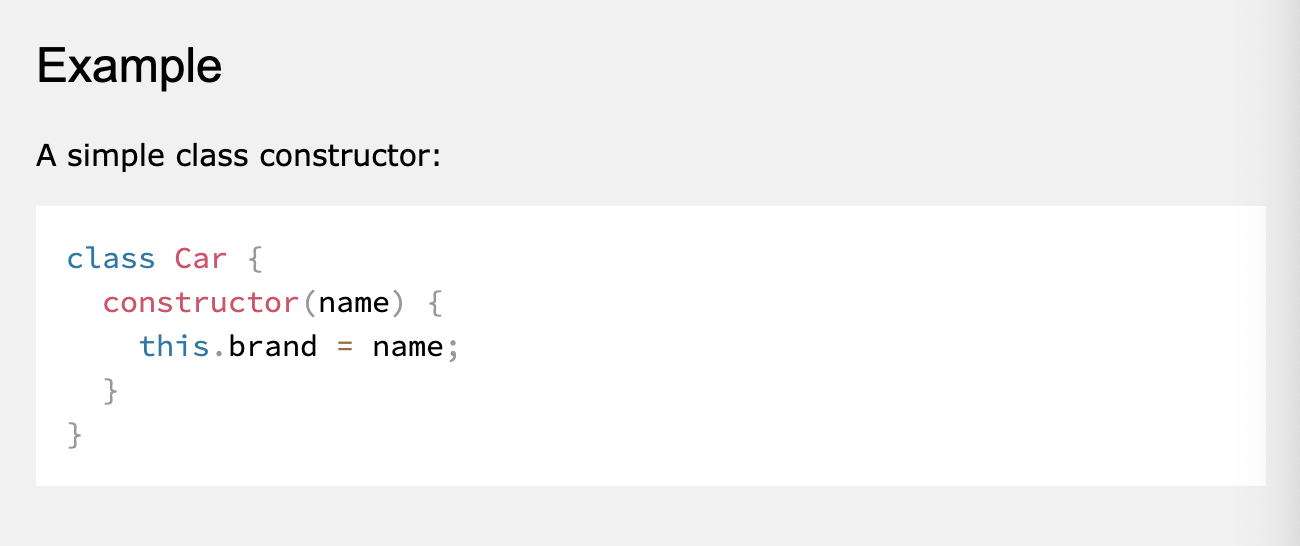The image size is (1300, 546).
Task: Click the red "constructor" keyword in code
Action: click(x=201, y=302)
